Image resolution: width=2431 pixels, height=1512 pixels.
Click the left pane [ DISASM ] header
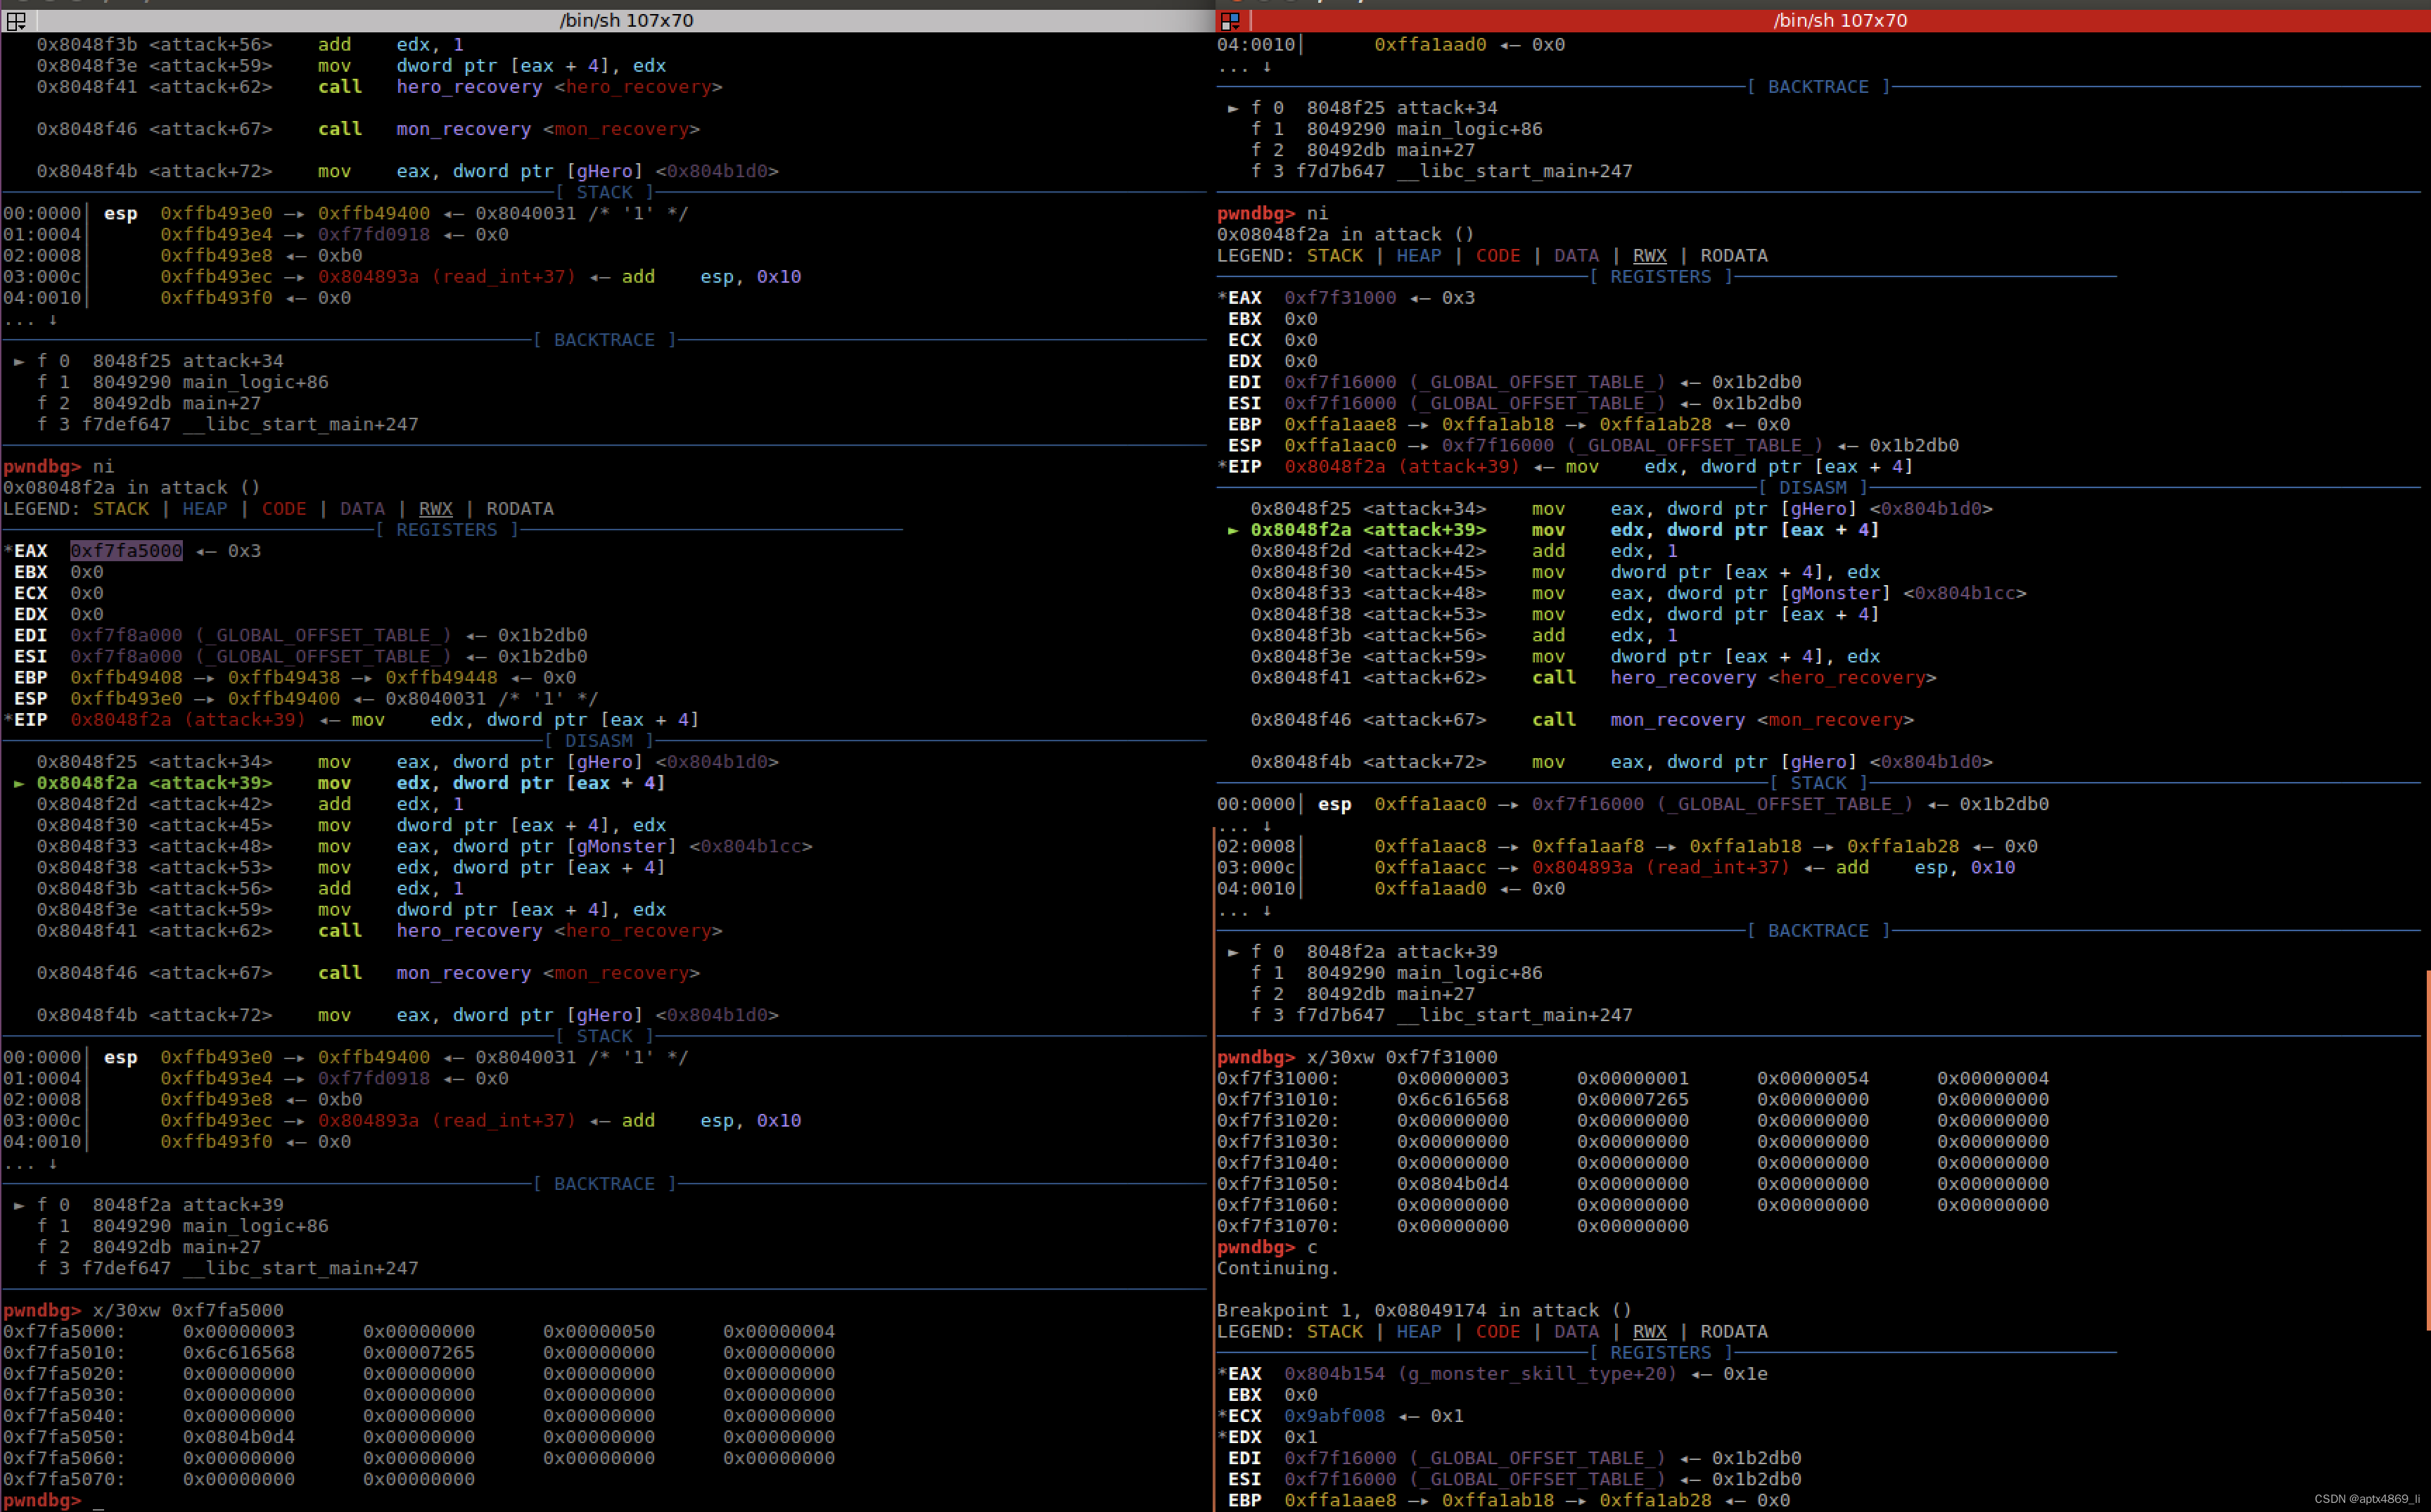[599, 741]
